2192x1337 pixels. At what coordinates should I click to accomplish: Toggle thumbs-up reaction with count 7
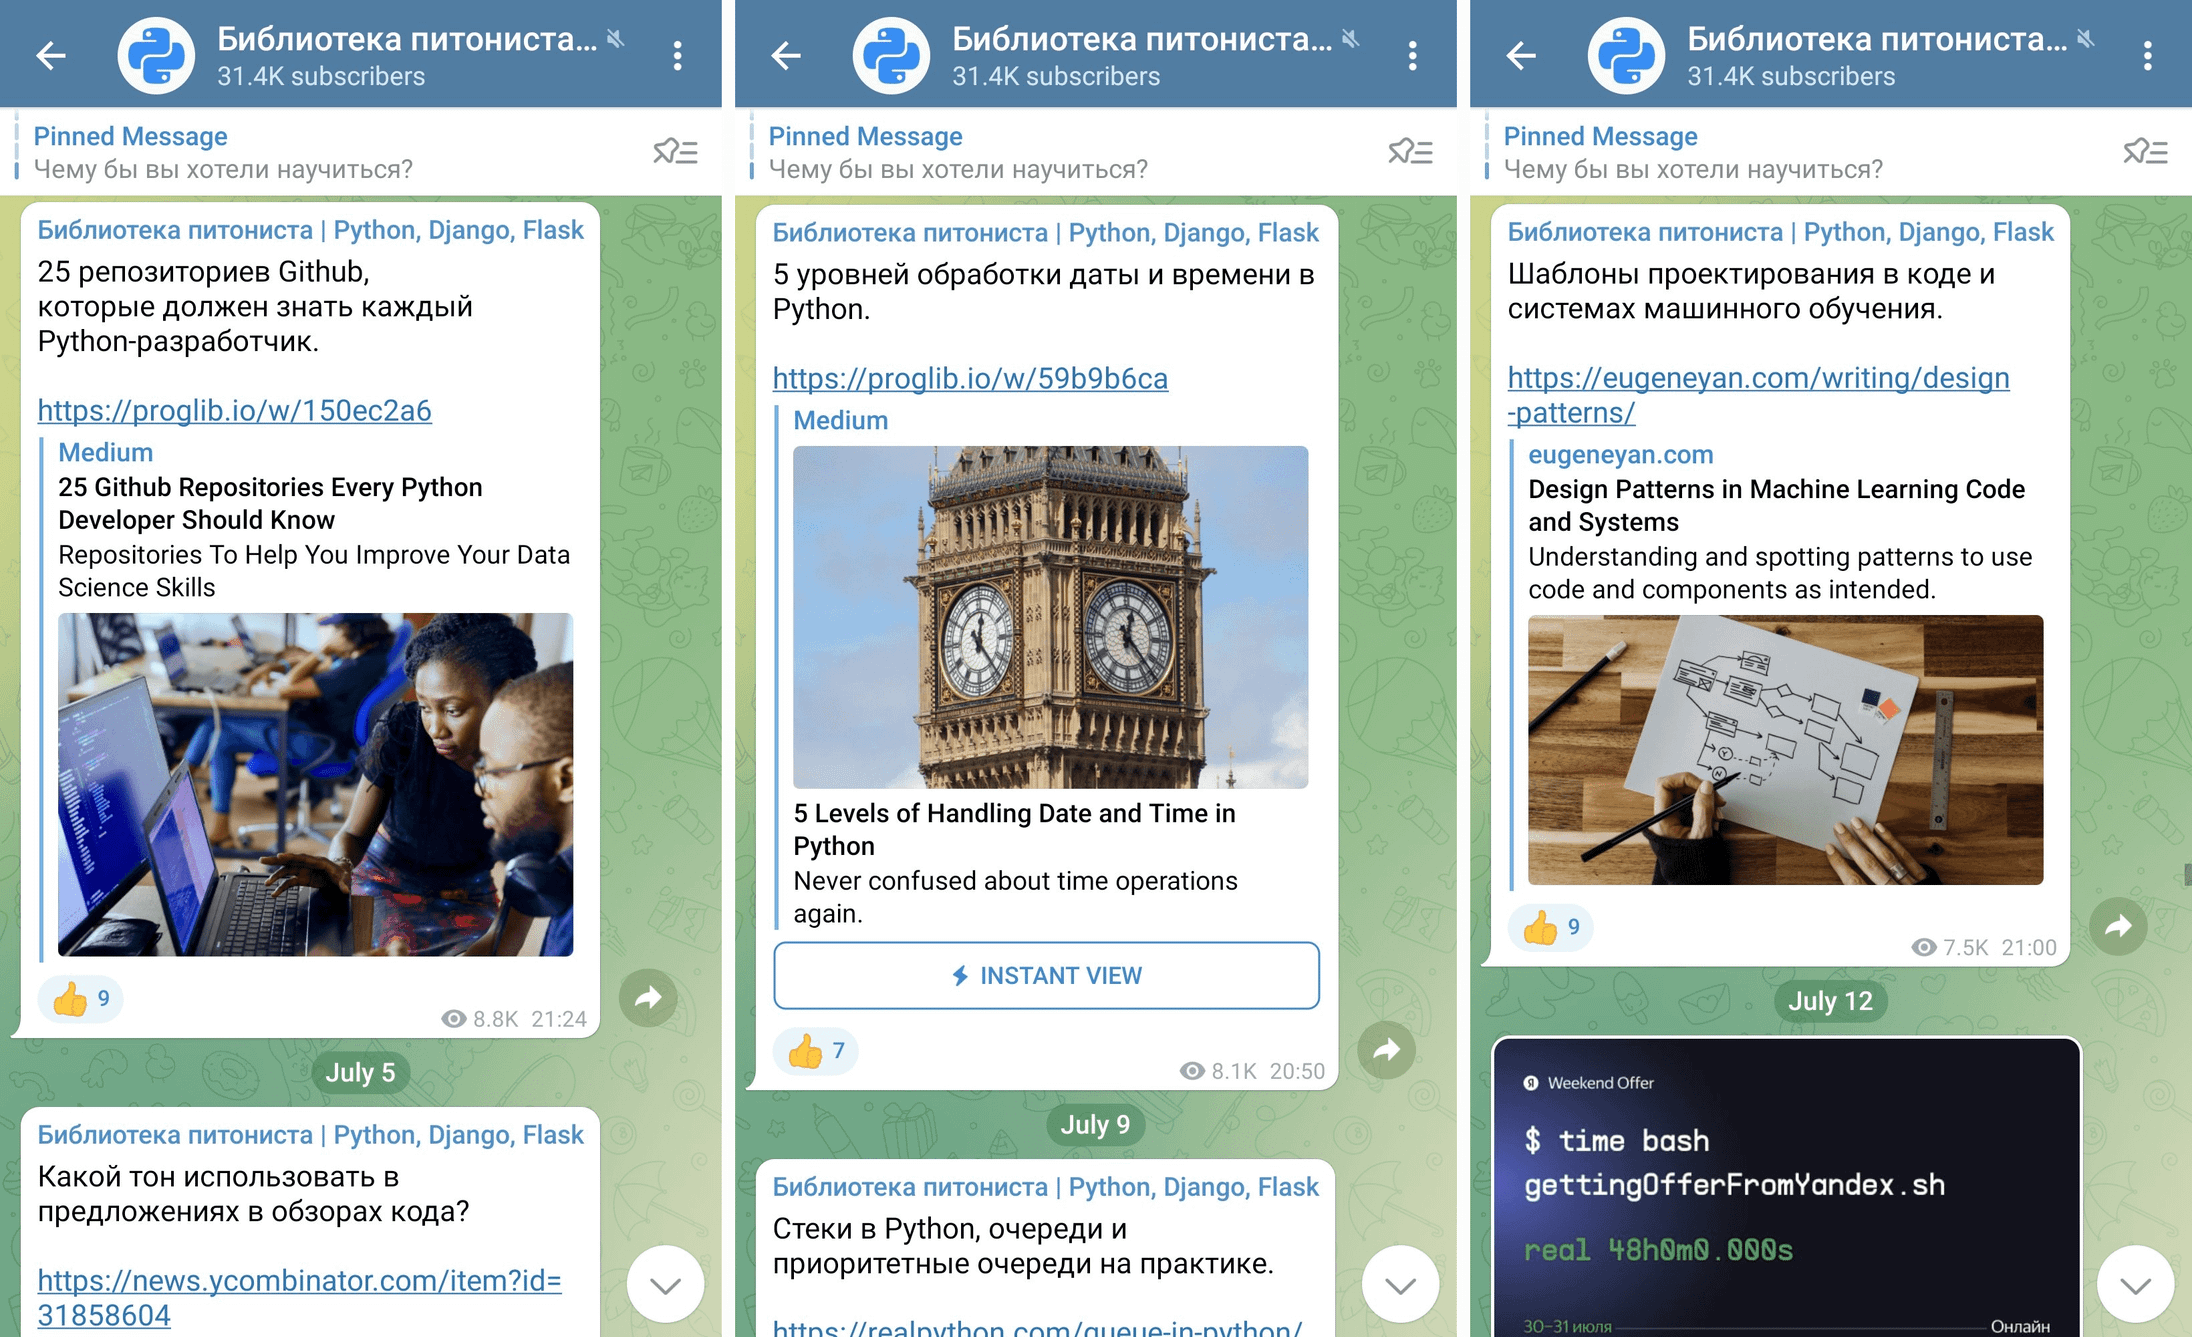coord(816,1050)
